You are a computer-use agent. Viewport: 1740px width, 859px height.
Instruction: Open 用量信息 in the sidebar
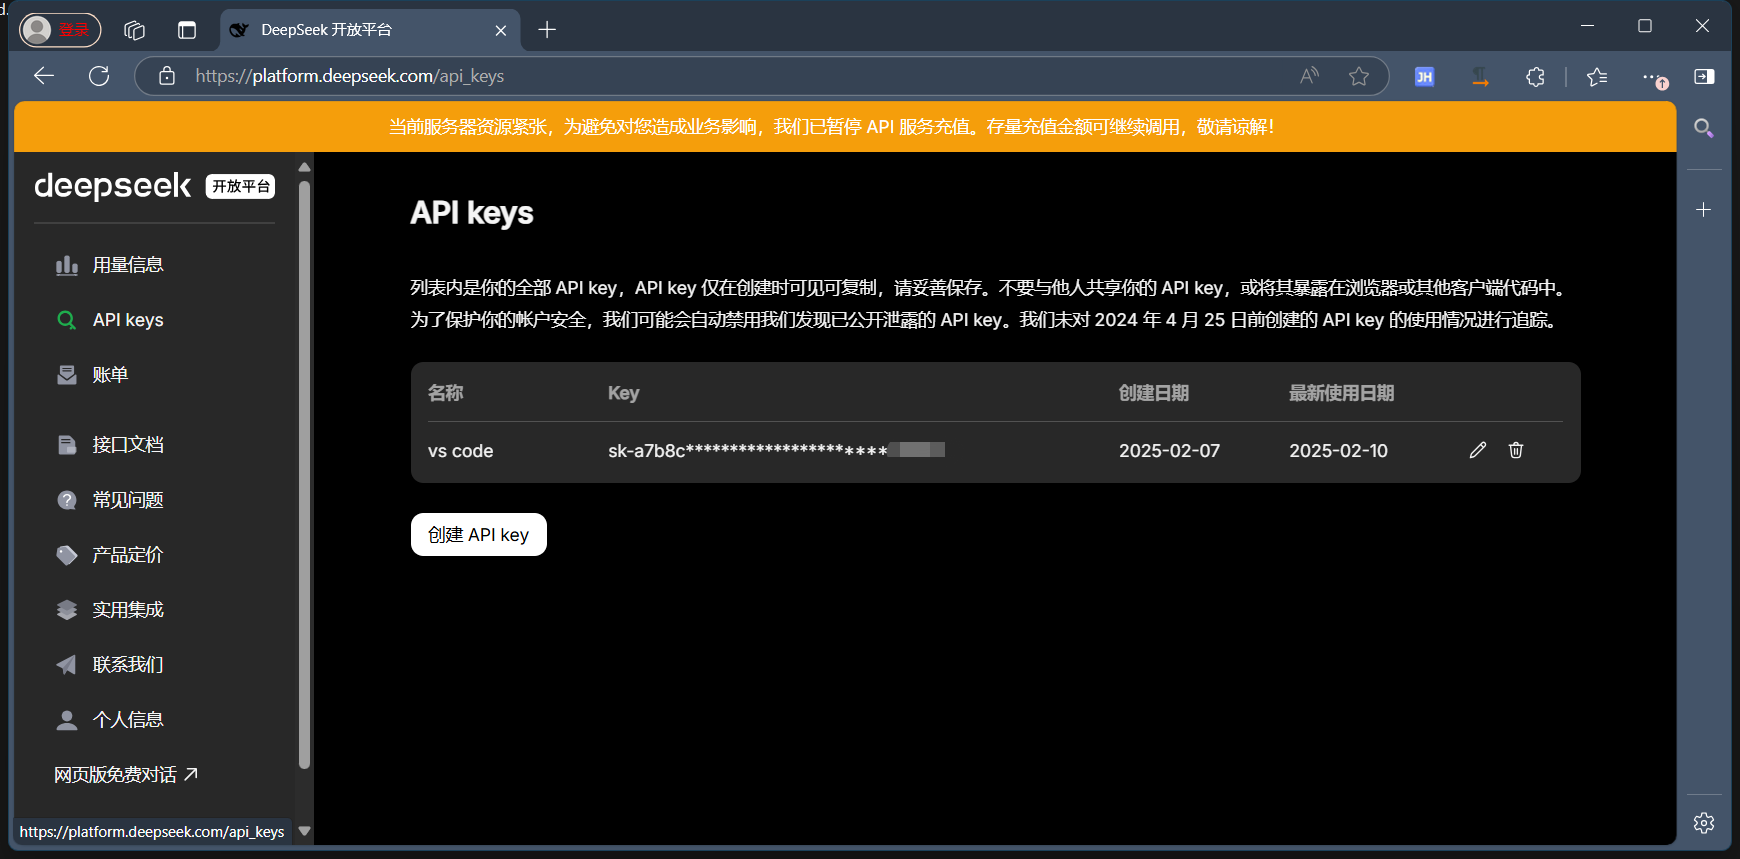[x=127, y=265]
